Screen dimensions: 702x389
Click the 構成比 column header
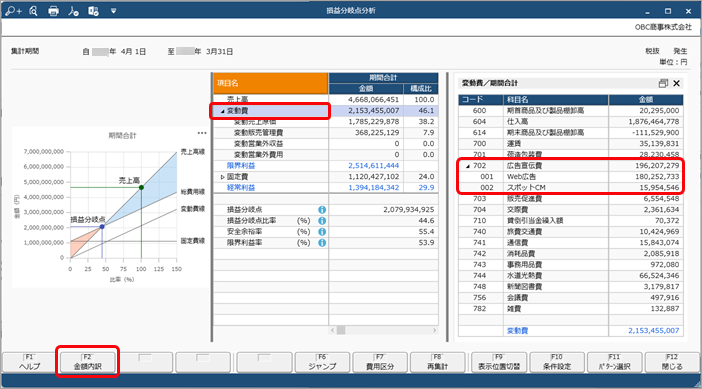(x=421, y=89)
